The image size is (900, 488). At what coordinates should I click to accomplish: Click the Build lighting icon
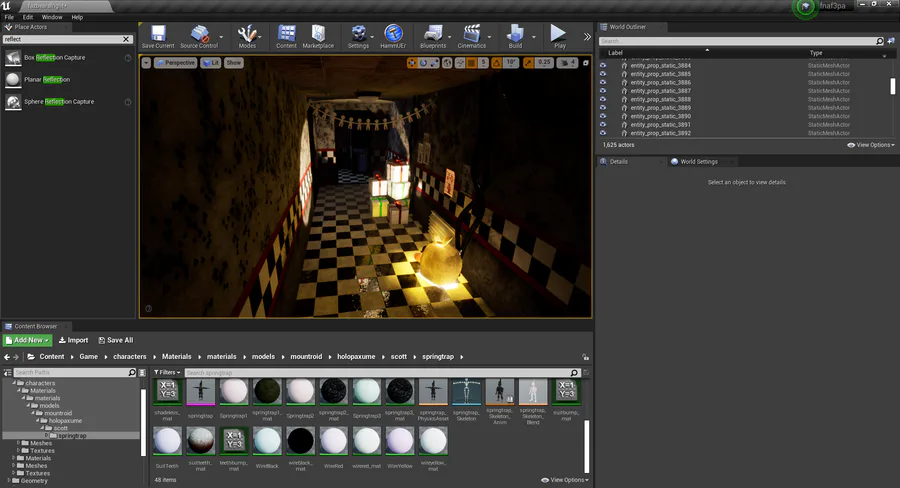(515, 35)
